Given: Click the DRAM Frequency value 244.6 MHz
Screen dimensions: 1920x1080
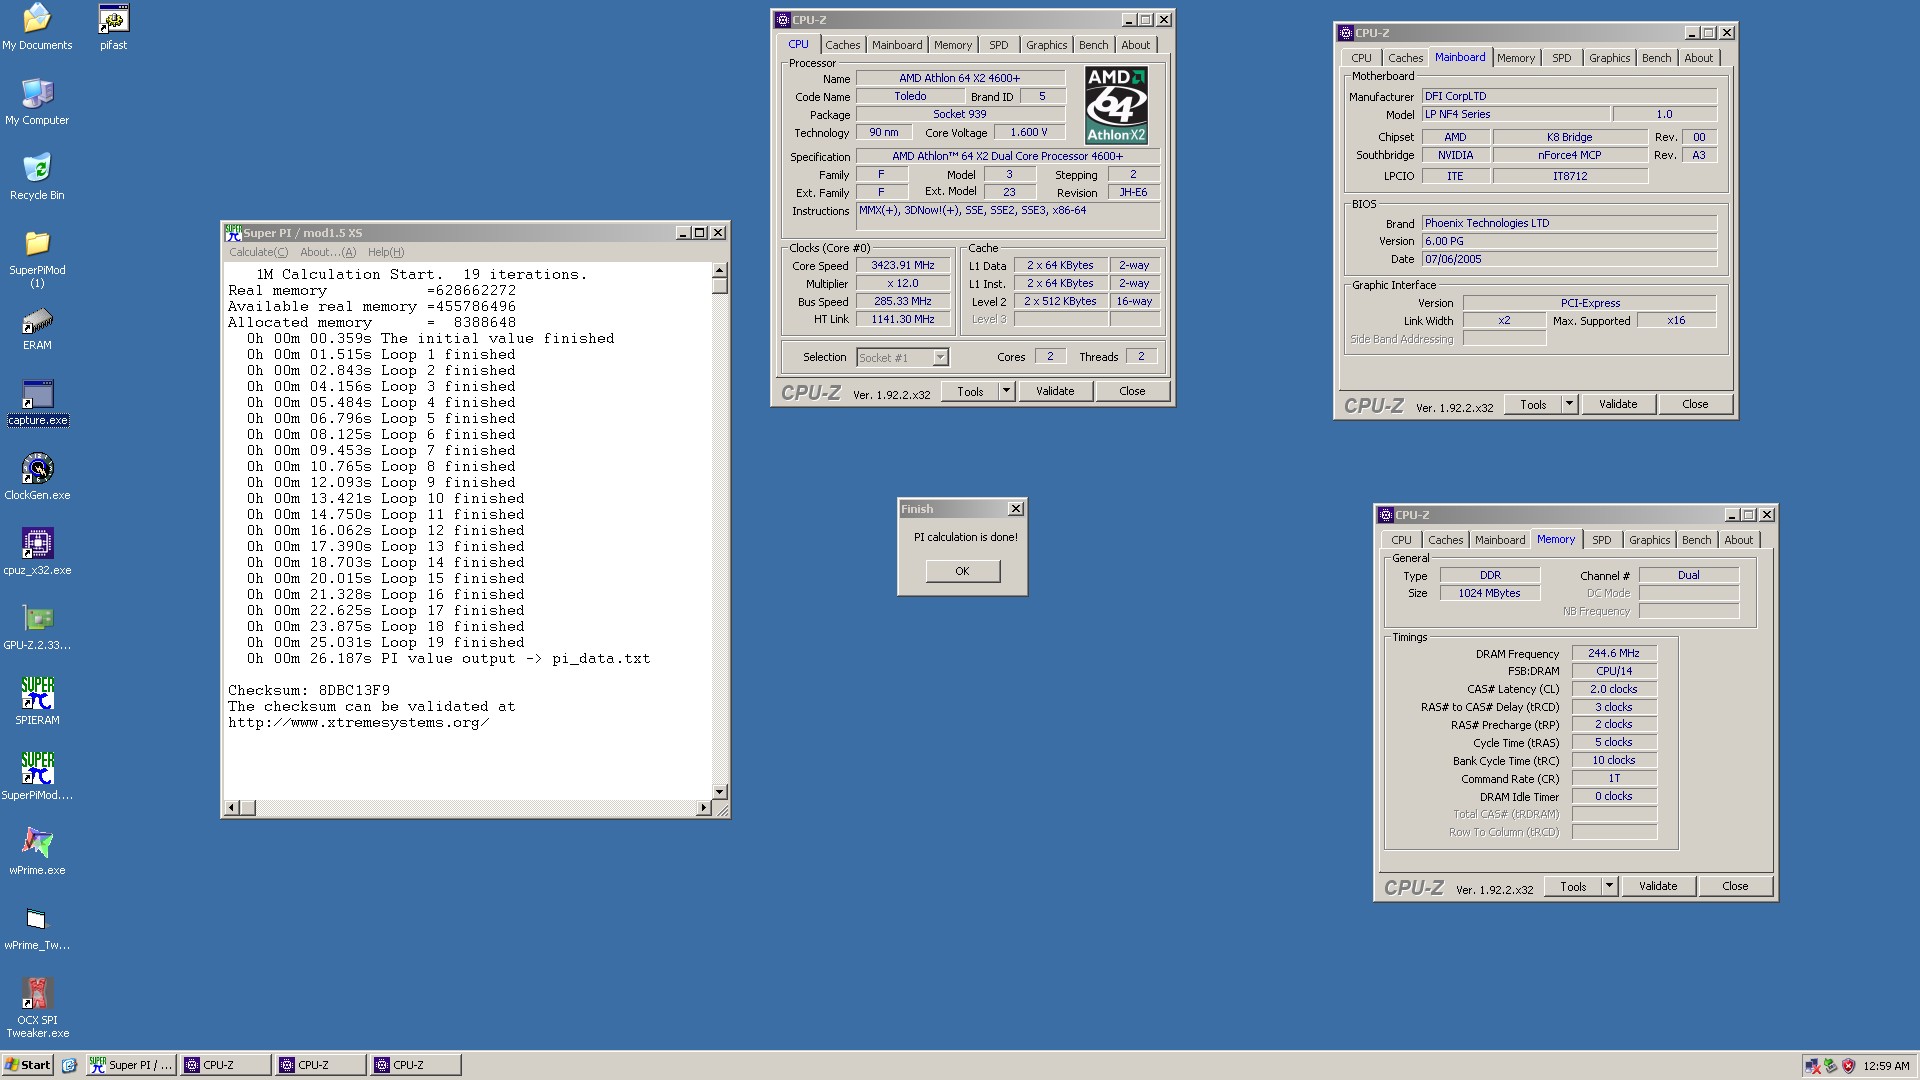Looking at the screenshot, I should coord(1614,653).
